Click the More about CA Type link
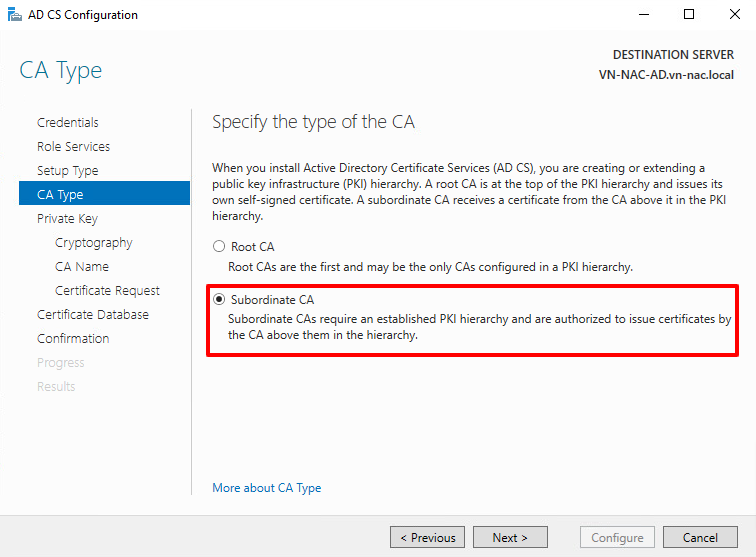This screenshot has height=557, width=756. coord(266,488)
